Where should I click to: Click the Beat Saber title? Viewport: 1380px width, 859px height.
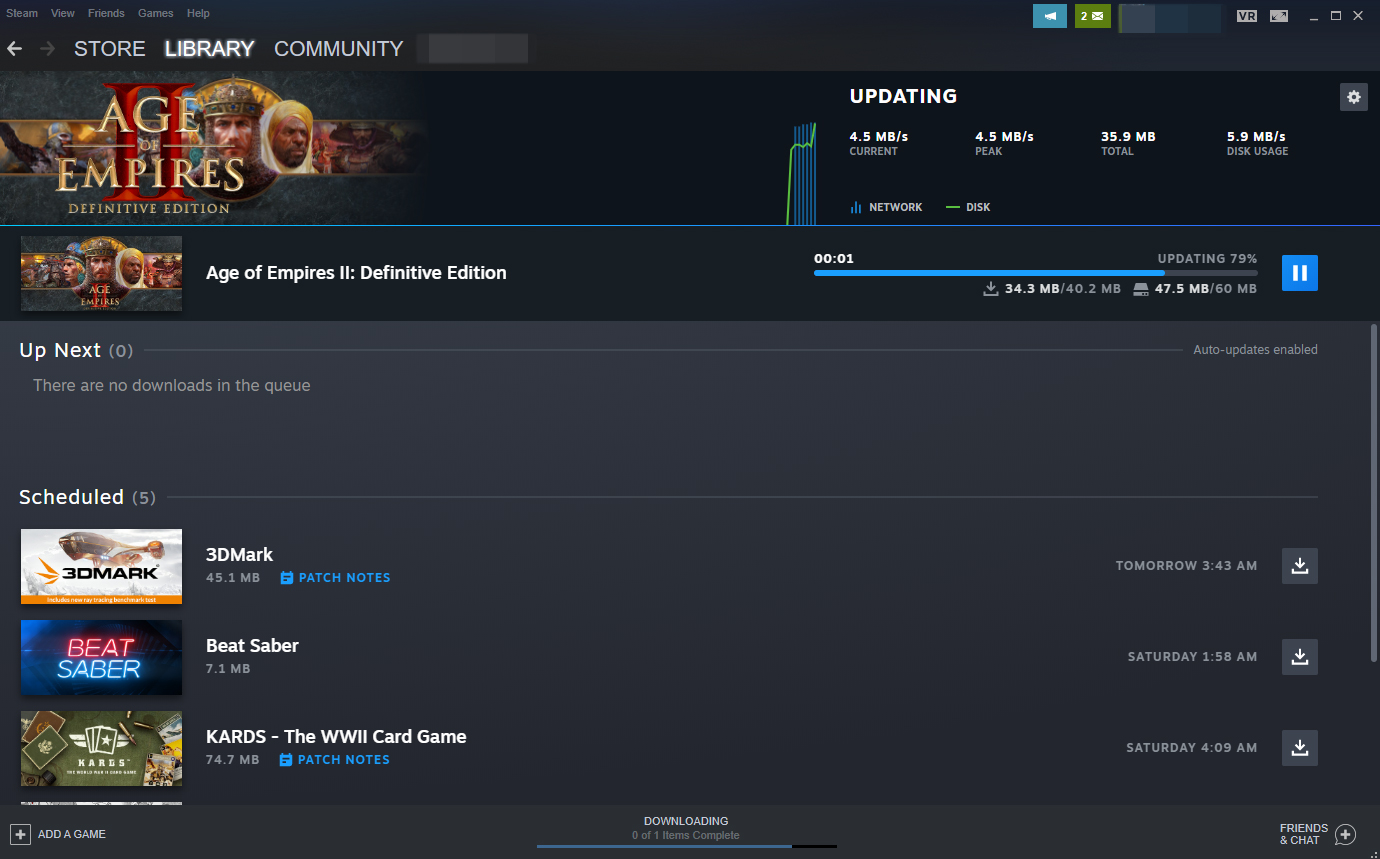pyautogui.click(x=252, y=646)
